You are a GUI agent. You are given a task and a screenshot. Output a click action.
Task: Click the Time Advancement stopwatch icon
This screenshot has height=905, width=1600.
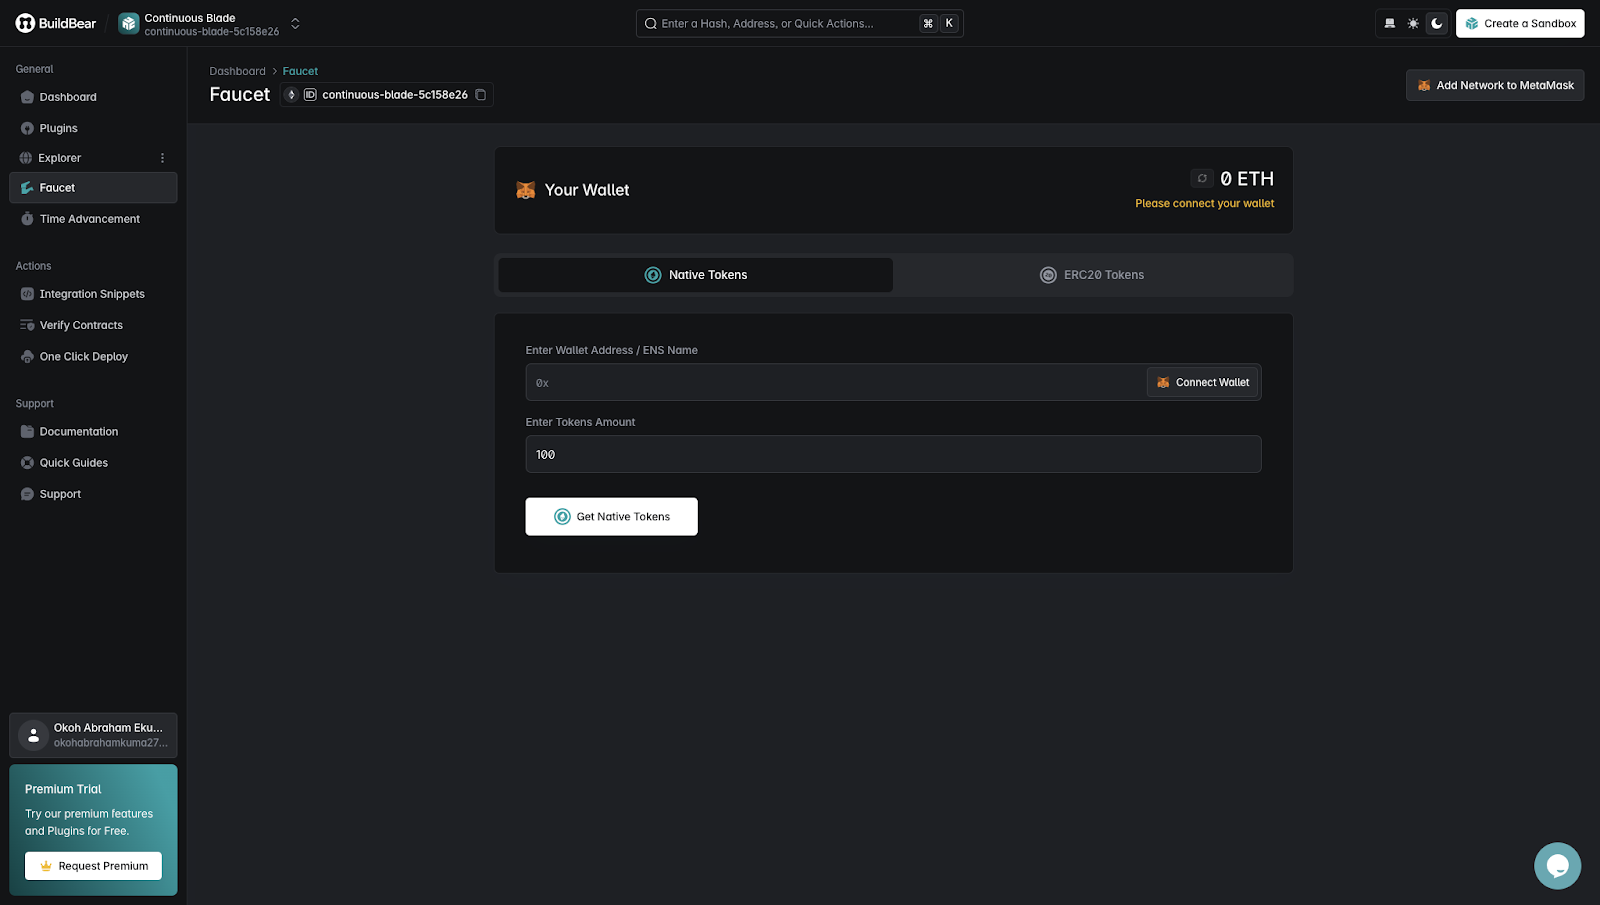pos(27,219)
